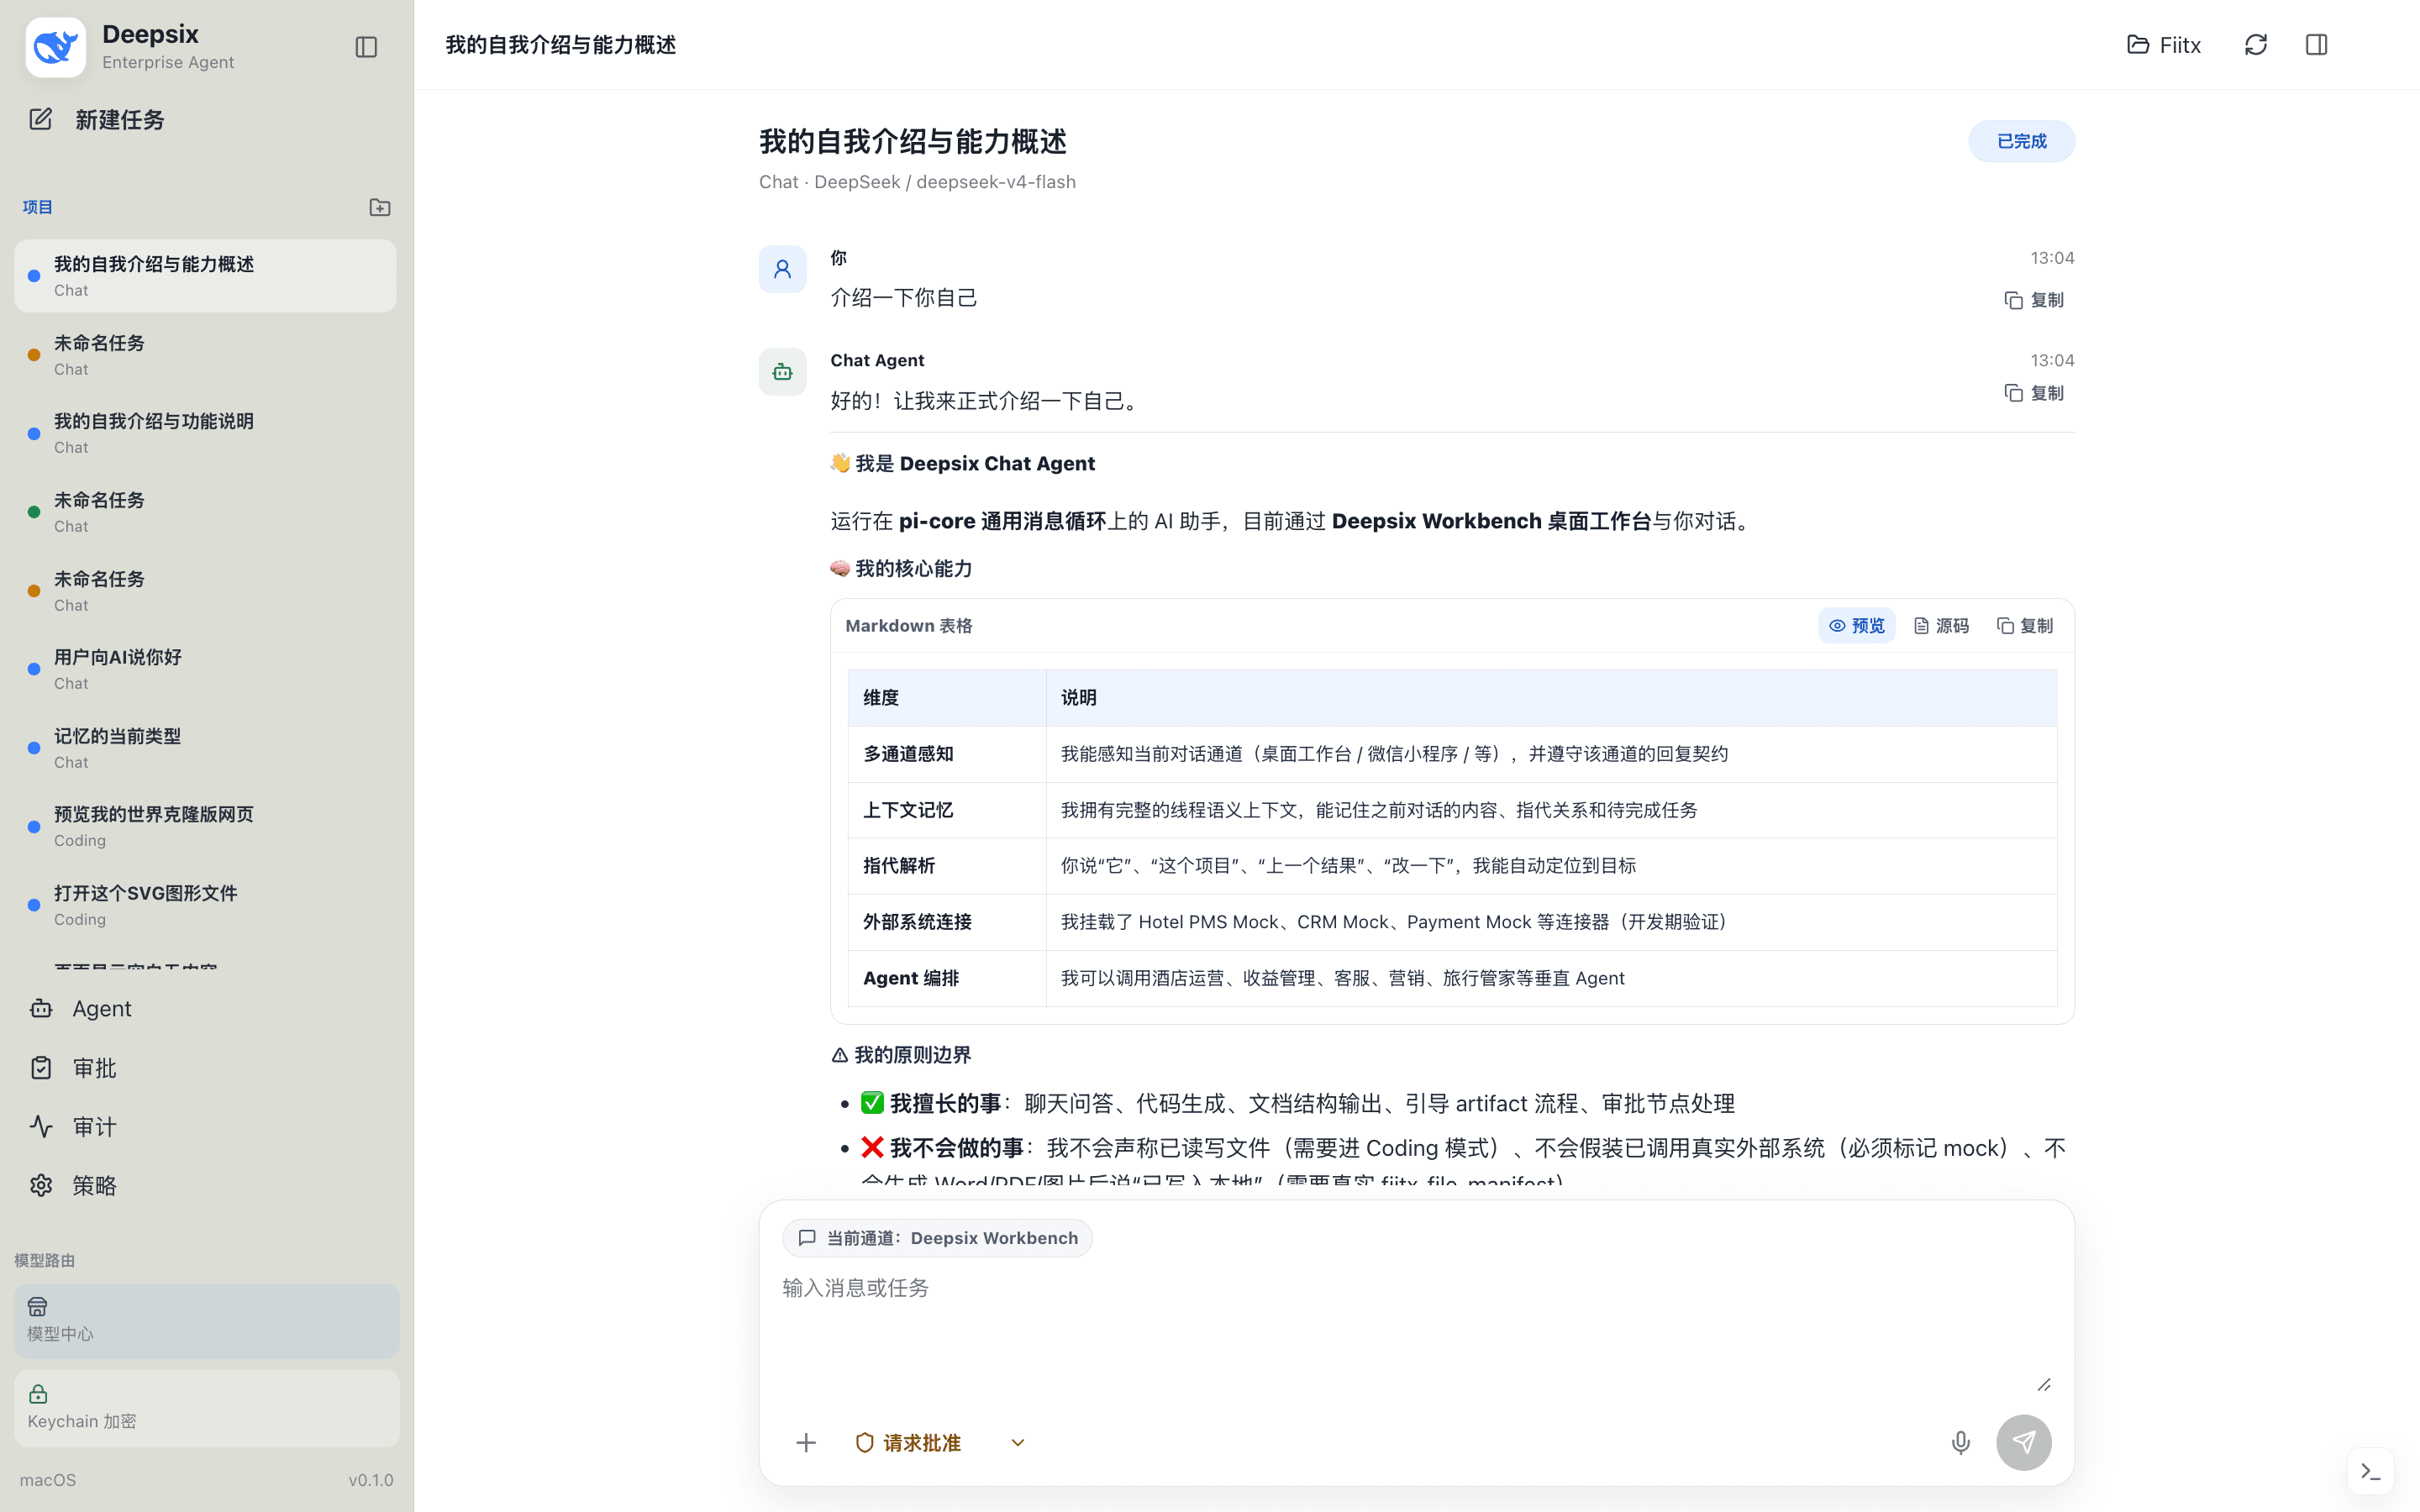Click the 上下文记忆 table cell

[x=947, y=810]
